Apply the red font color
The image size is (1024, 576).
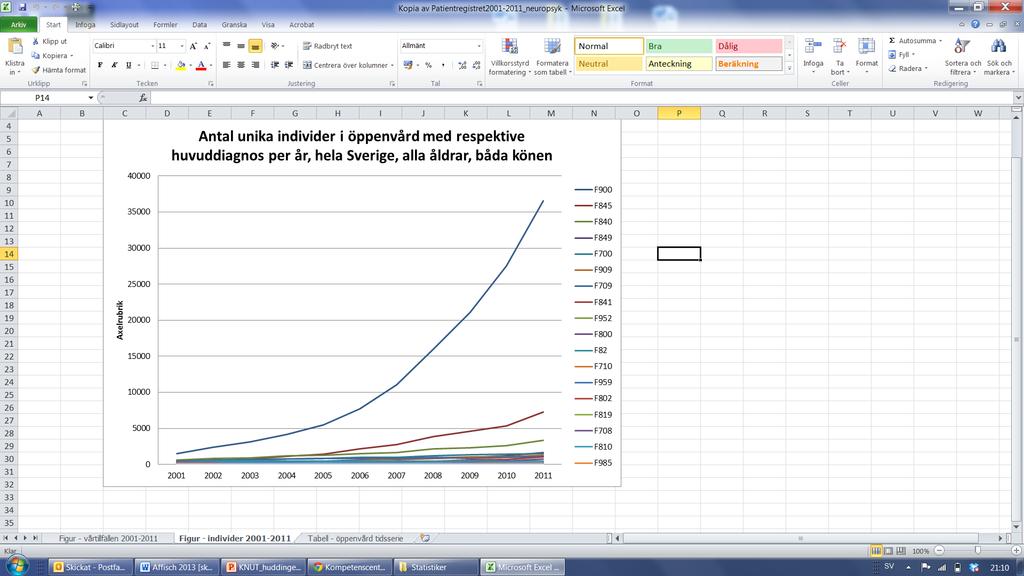coord(201,65)
